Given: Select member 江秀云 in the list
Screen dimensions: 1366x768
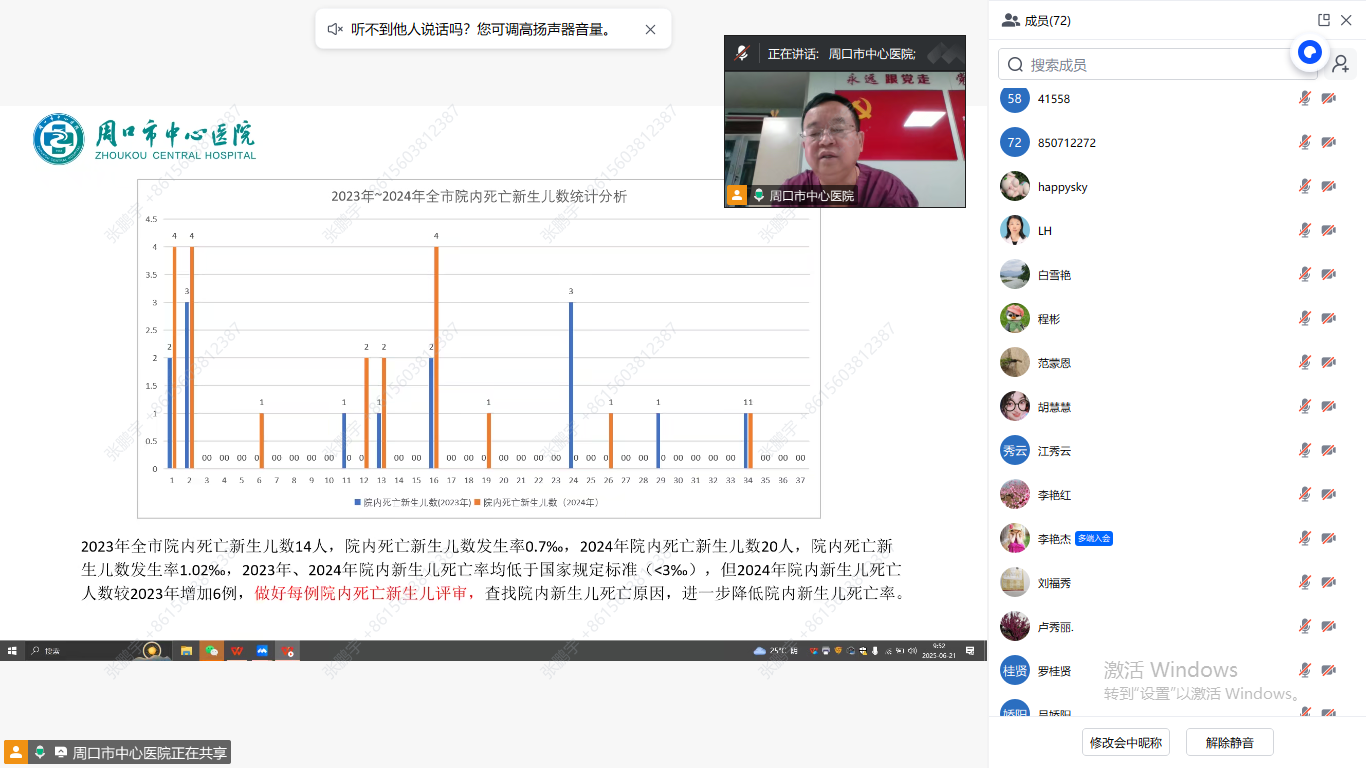Looking at the screenshot, I should [x=1176, y=450].
